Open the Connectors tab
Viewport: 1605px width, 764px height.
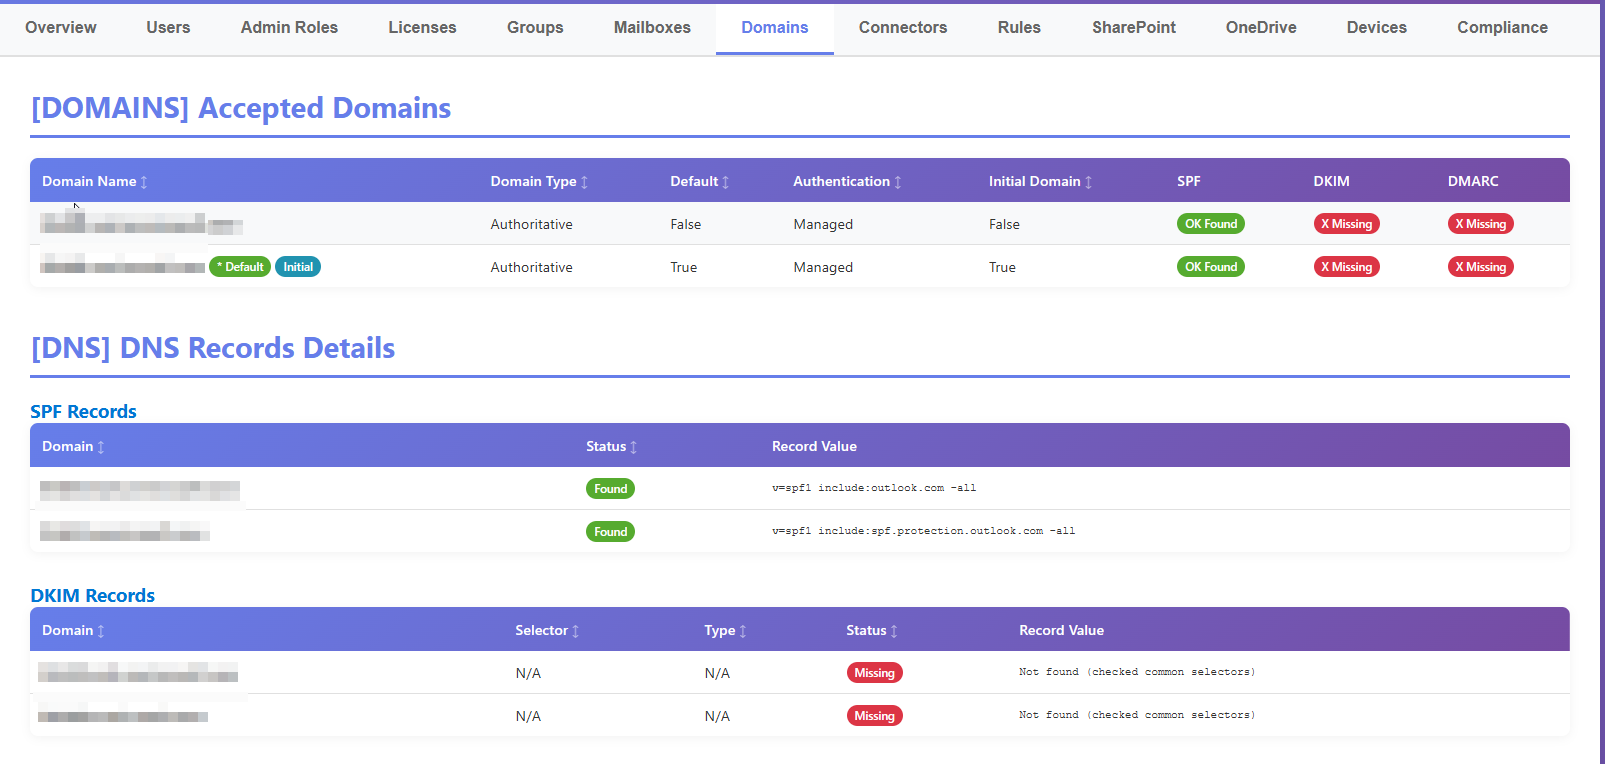point(903,28)
